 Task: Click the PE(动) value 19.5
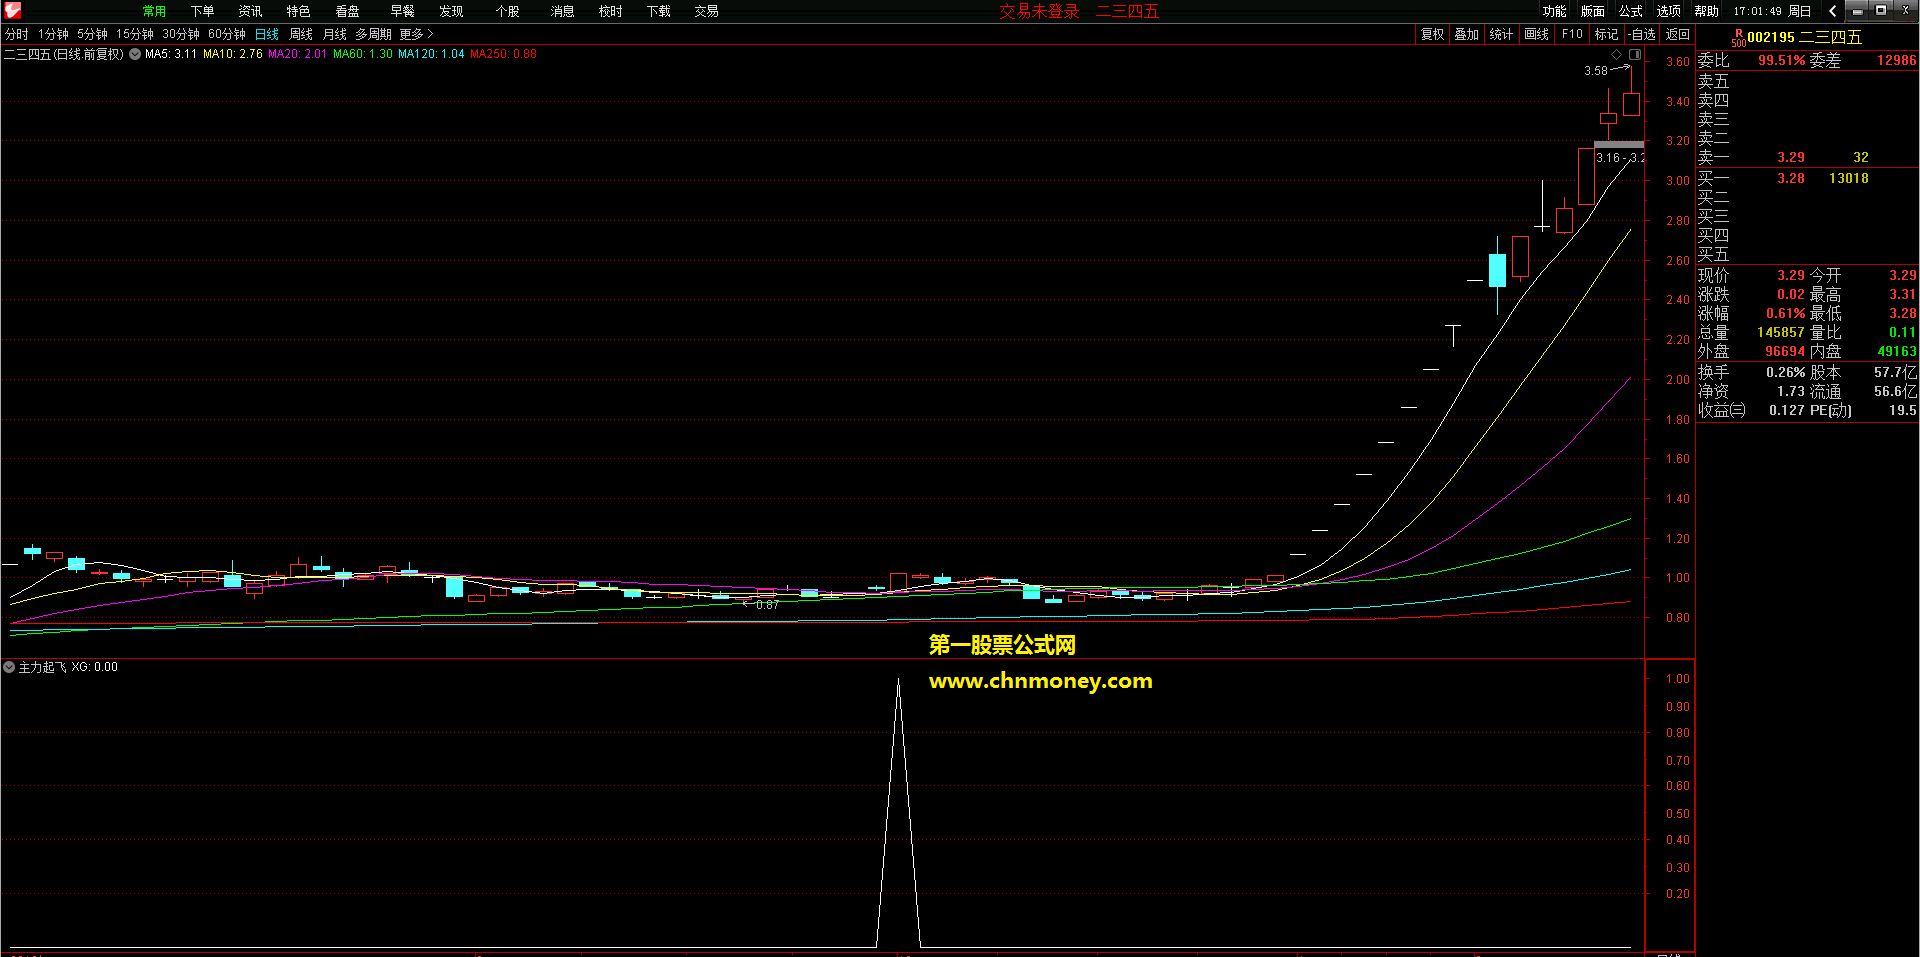(x=1903, y=410)
